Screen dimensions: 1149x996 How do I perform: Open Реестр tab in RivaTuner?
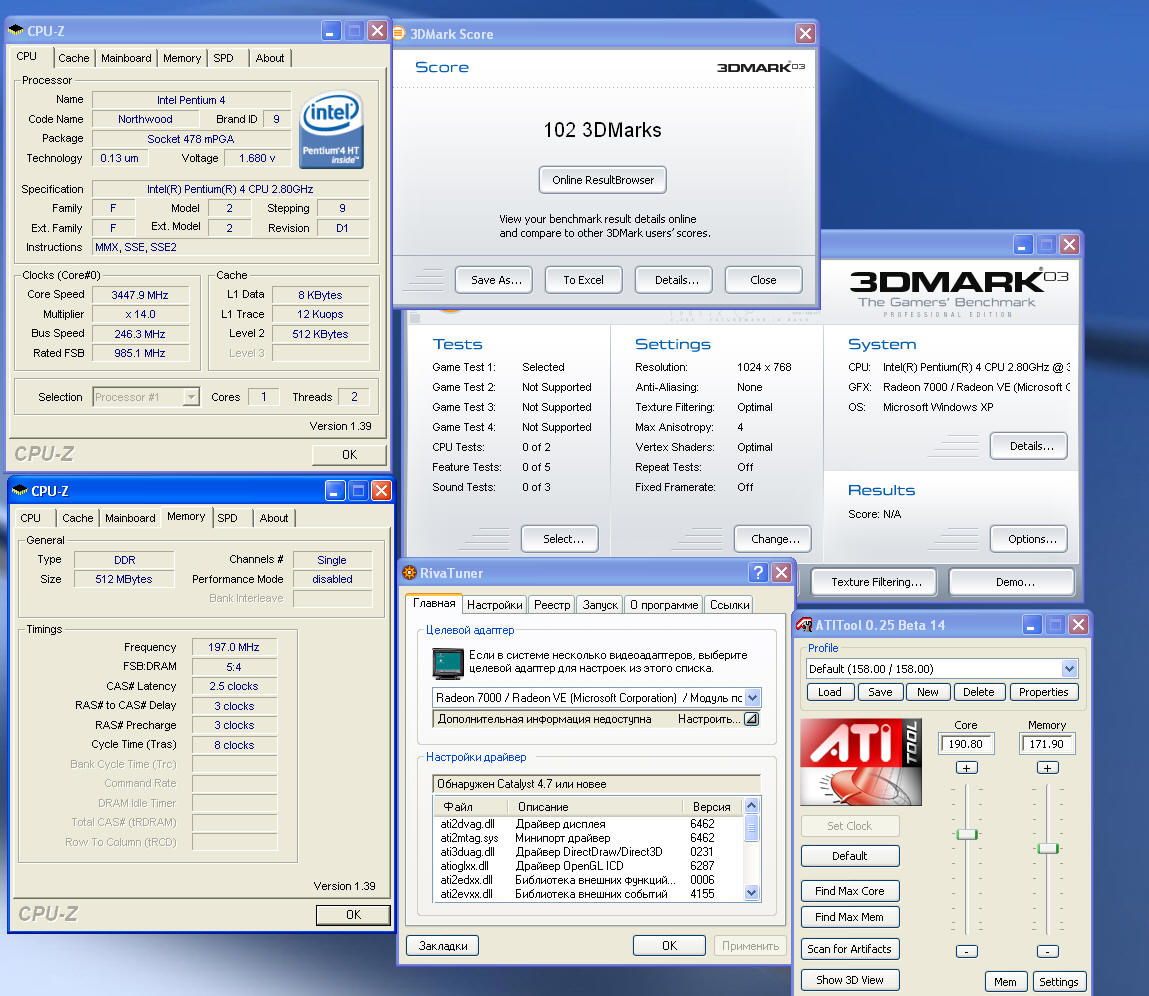(x=552, y=605)
